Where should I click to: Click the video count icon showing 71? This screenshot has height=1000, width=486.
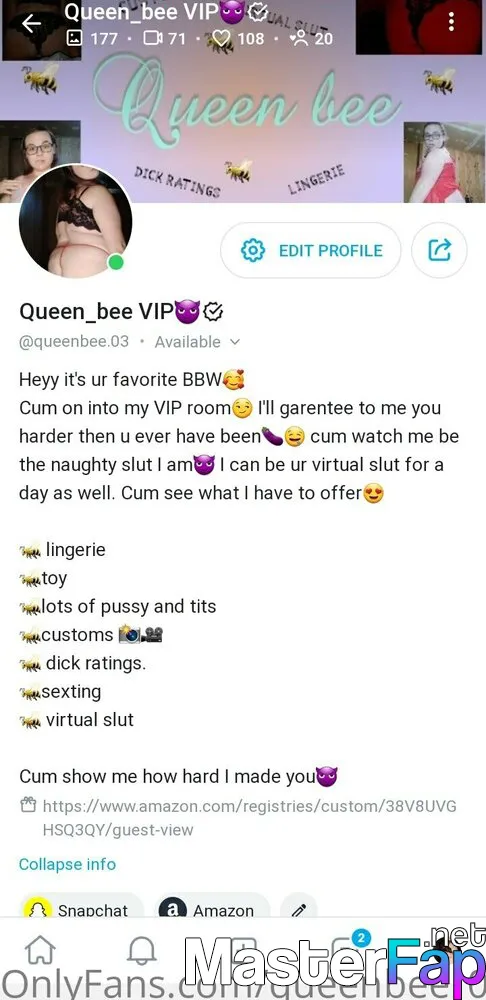click(x=152, y=38)
